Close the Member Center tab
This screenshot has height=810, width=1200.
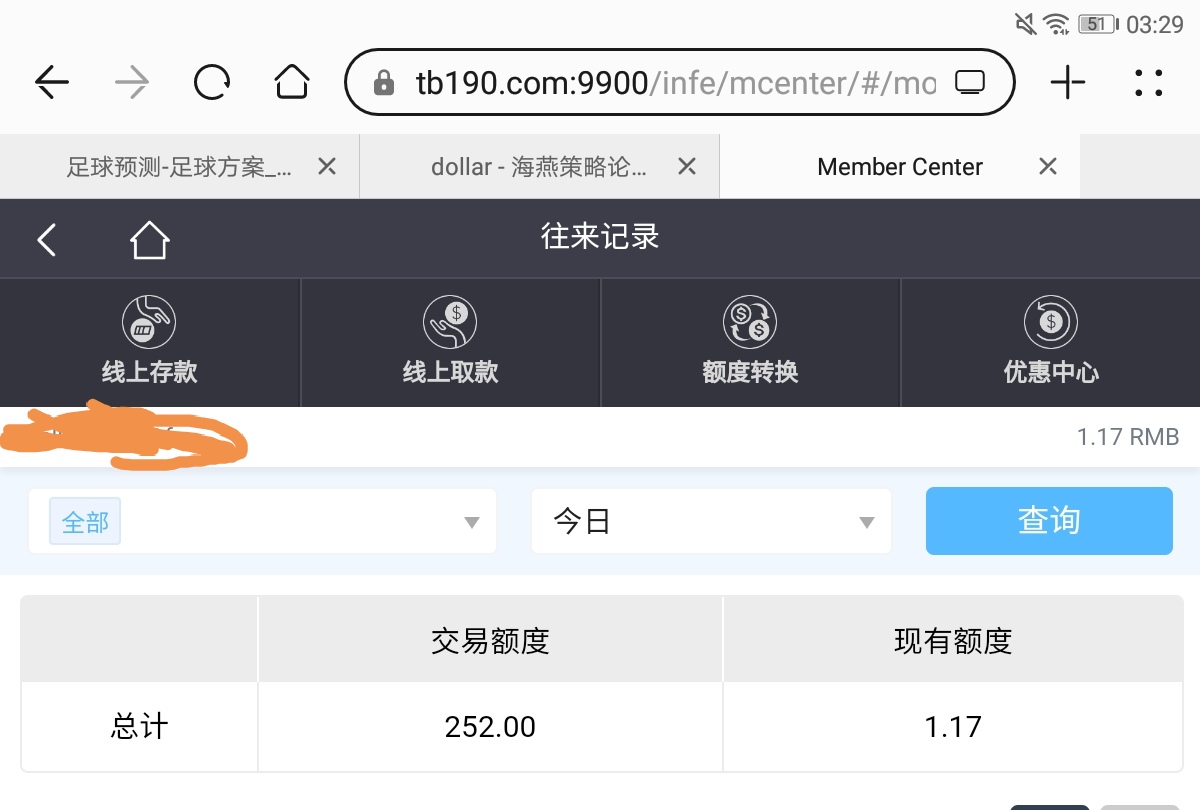[x=1048, y=167]
